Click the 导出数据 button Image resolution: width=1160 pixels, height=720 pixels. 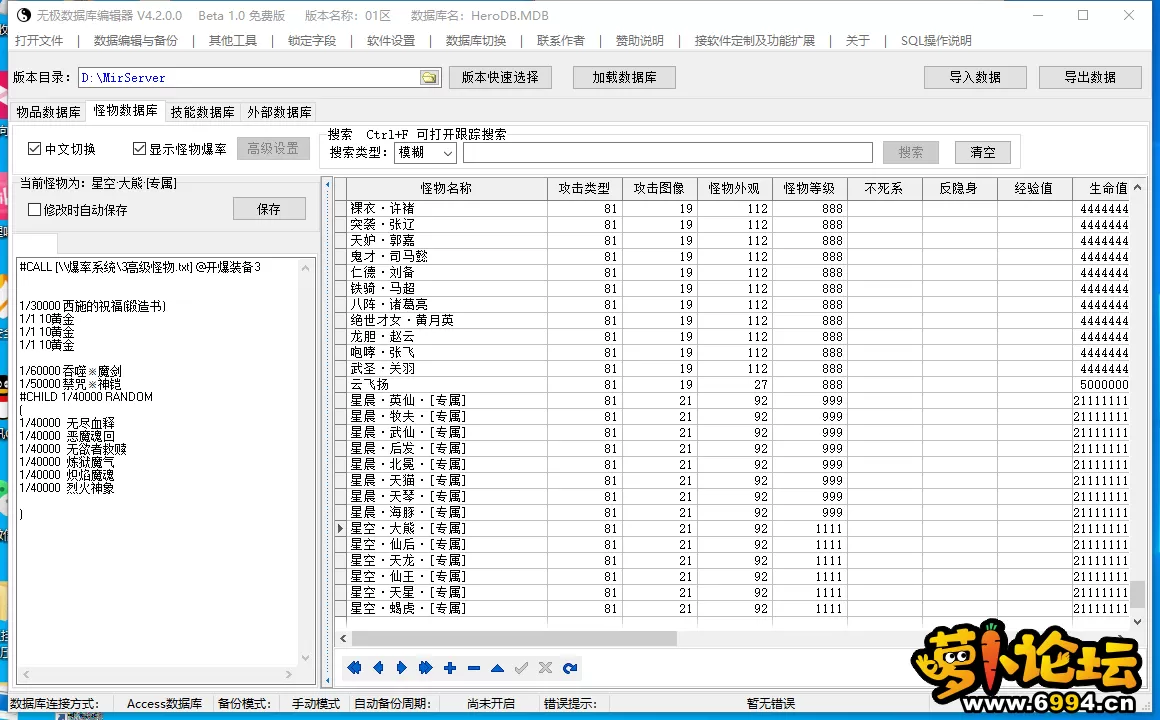click(x=1090, y=77)
